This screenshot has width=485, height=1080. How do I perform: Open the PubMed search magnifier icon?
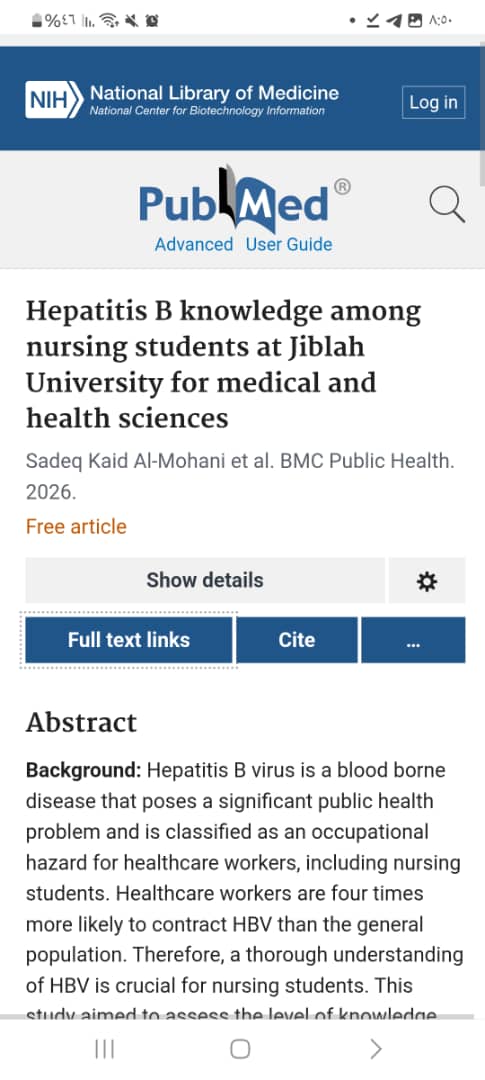pyautogui.click(x=447, y=206)
